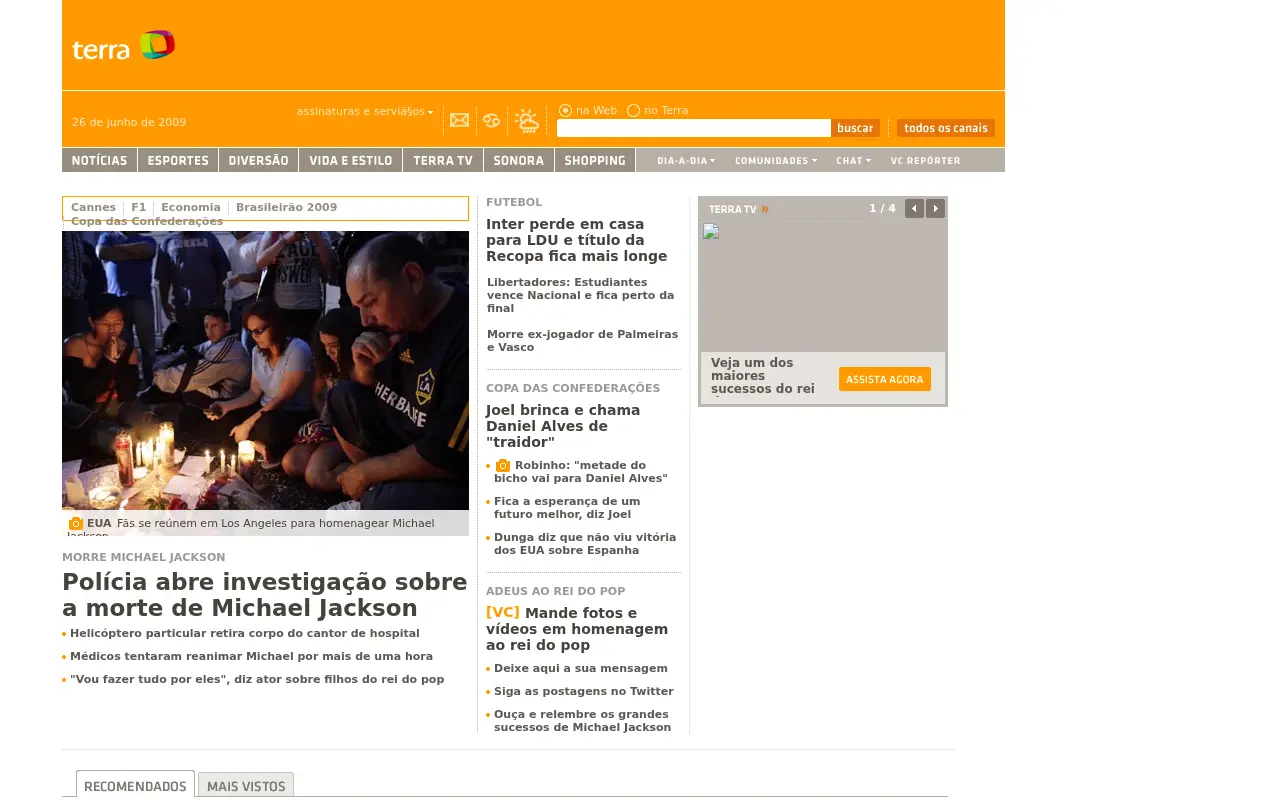
Task: Open 'Siga as postagens no Twitter' link
Action: (x=583, y=691)
